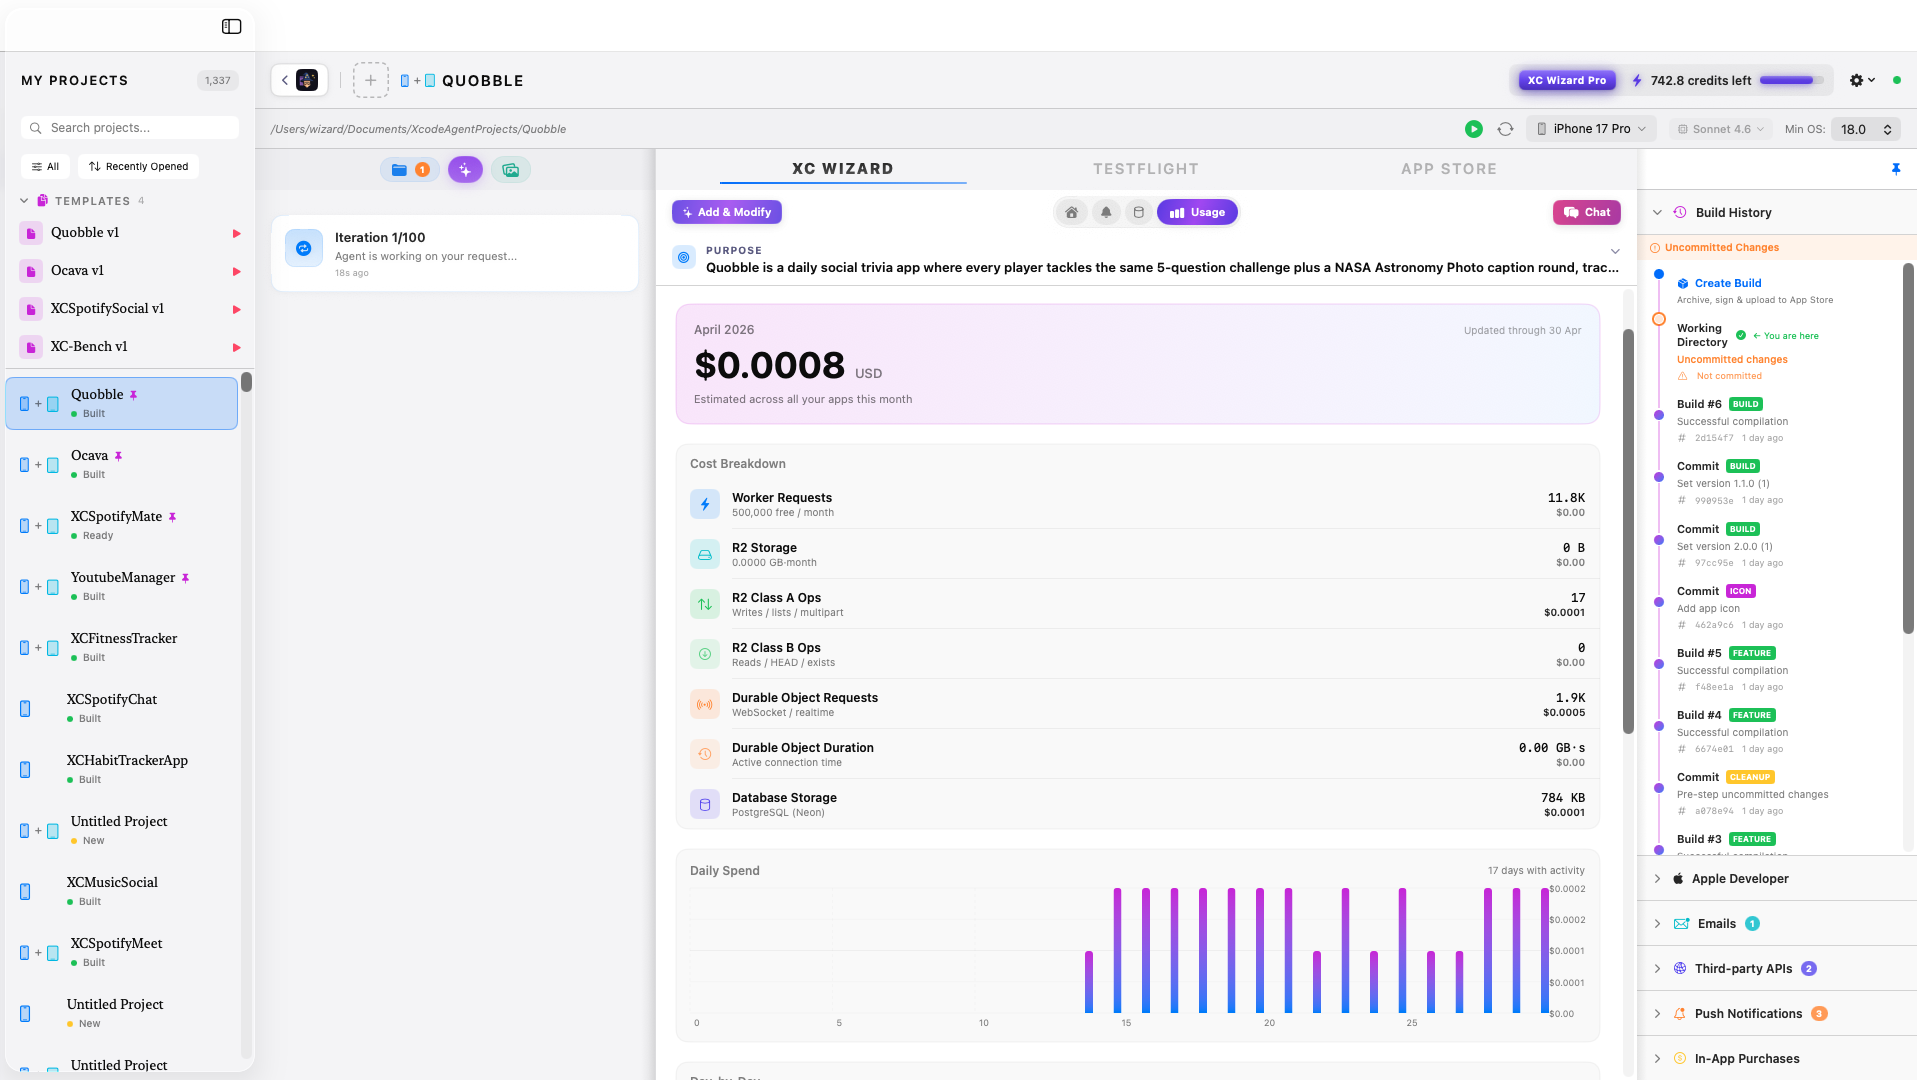Run the project with green play button
1917x1080 pixels.
pyautogui.click(x=1473, y=129)
